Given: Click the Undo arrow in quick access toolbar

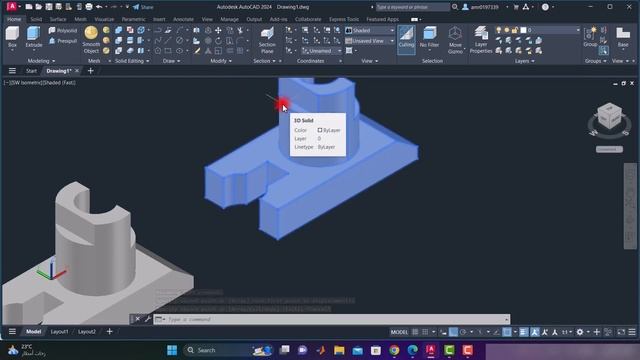Looking at the screenshot, I should [99, 7].
